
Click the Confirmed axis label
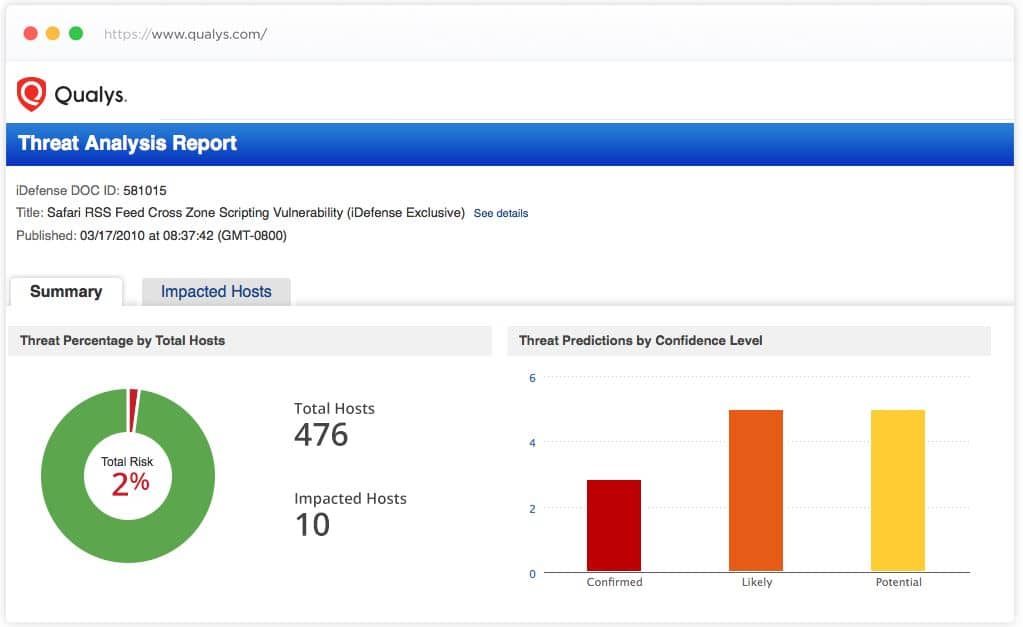coord(615,582)
